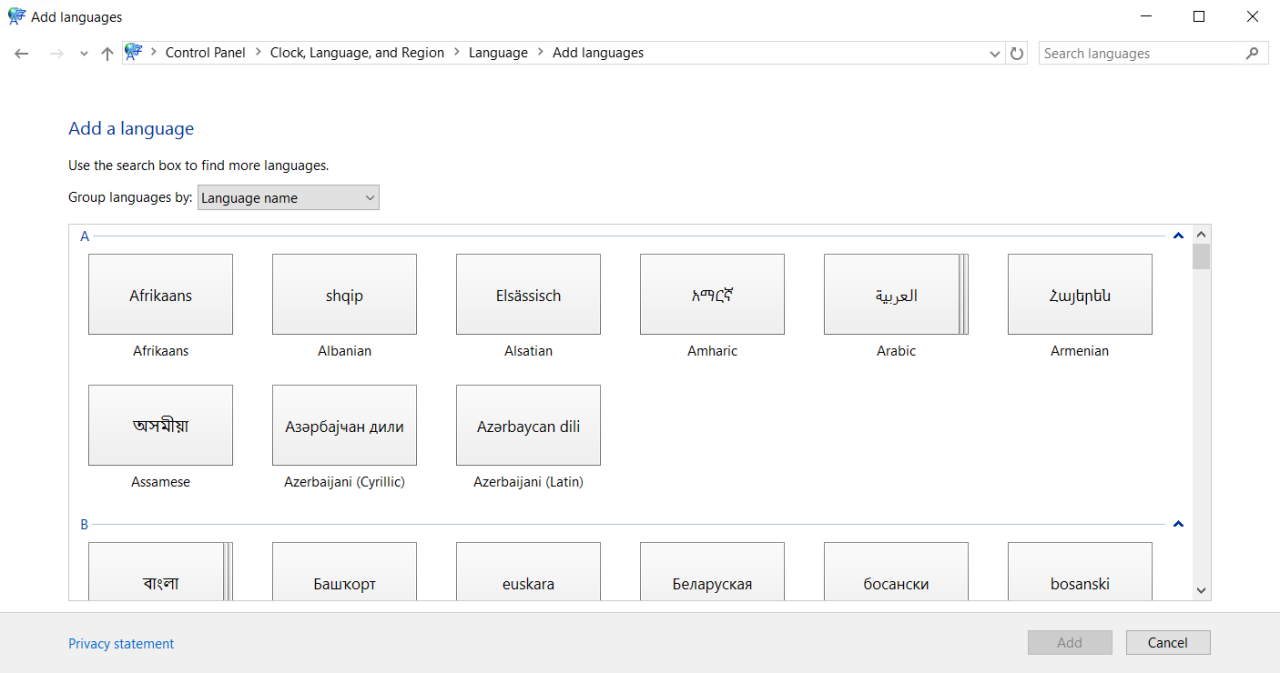Choose the Башҡорт language tile
Viewport: 1280px width, 673px height.
(345, 571)
